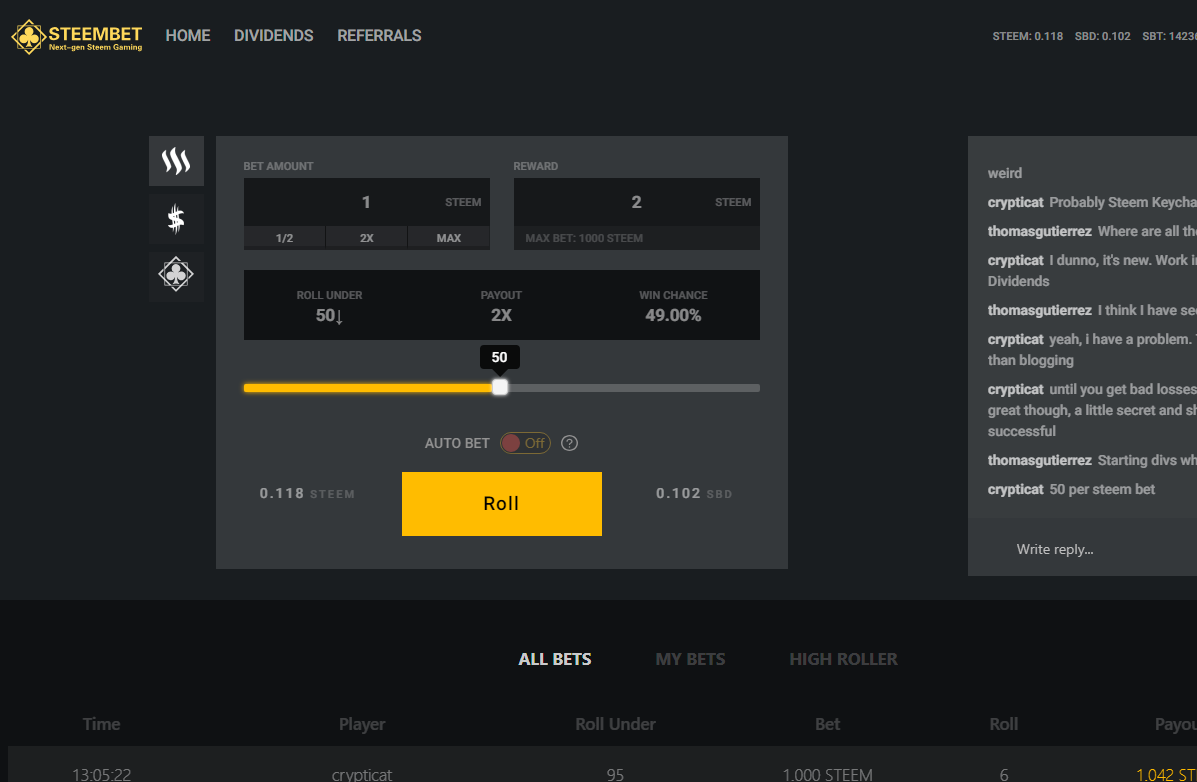Click the SBD: 0.102 header balance
The height and width of the screenshot is (782, 1197).
[1102, 36]
